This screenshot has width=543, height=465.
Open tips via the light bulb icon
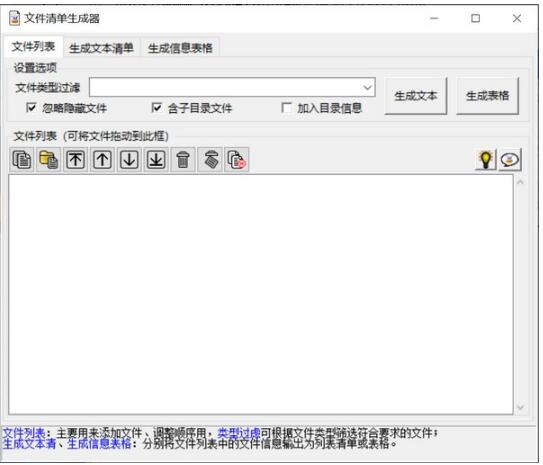coord(486,160)
